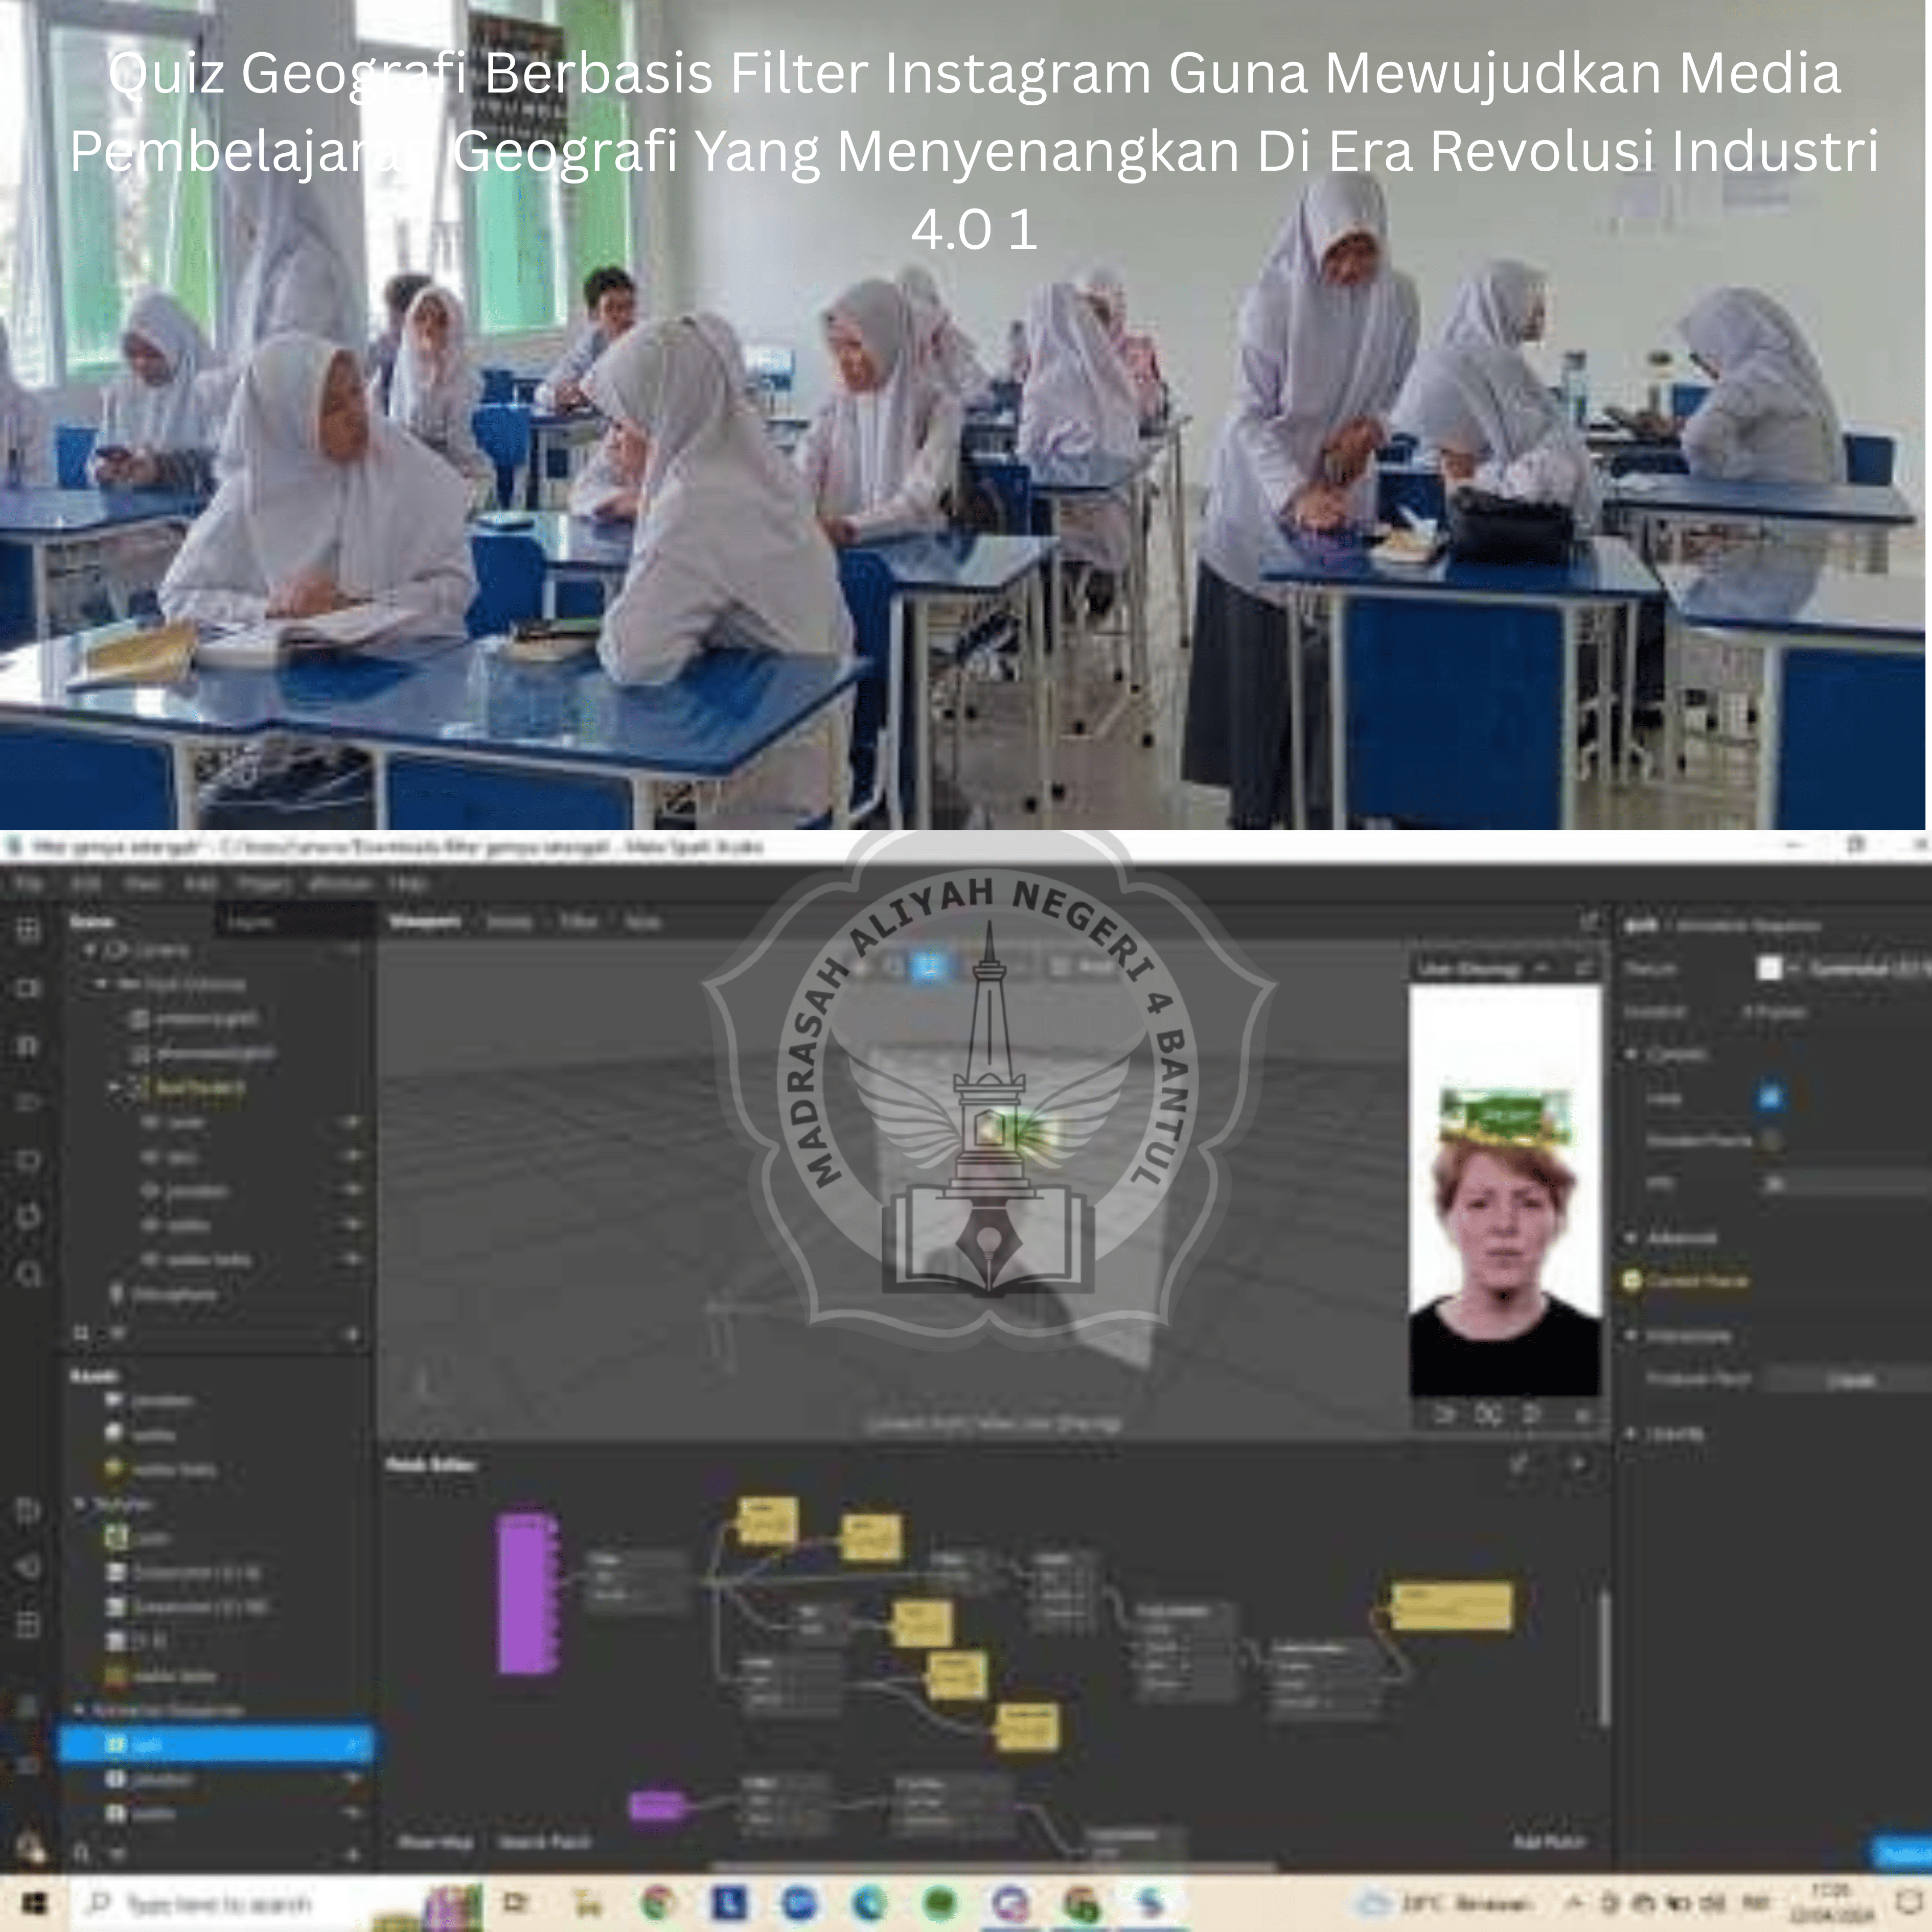
Task: Click the table-grid icon in the lower left toolbar
Action: click(x=28, y=1624)
